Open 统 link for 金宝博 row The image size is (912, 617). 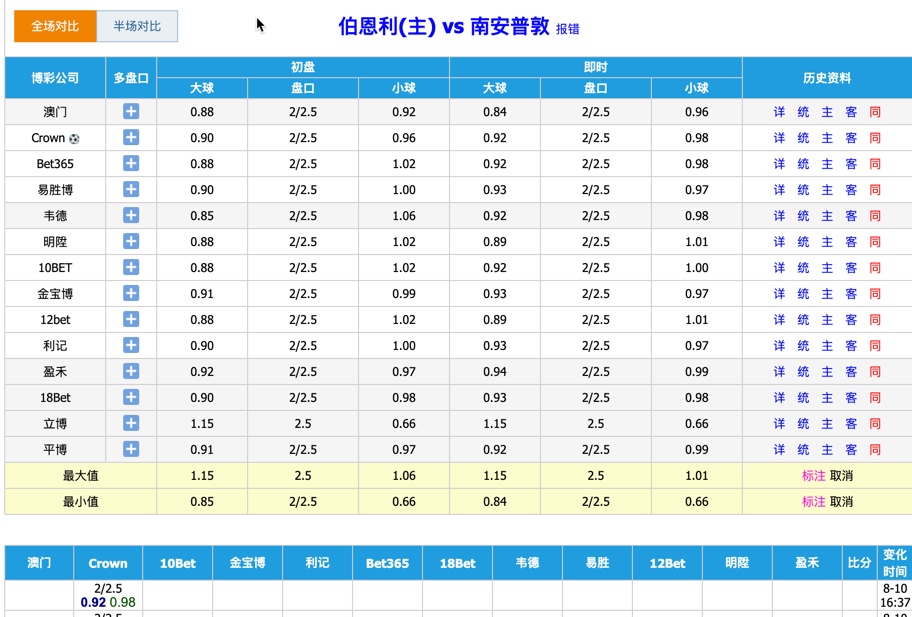(803, 294)
